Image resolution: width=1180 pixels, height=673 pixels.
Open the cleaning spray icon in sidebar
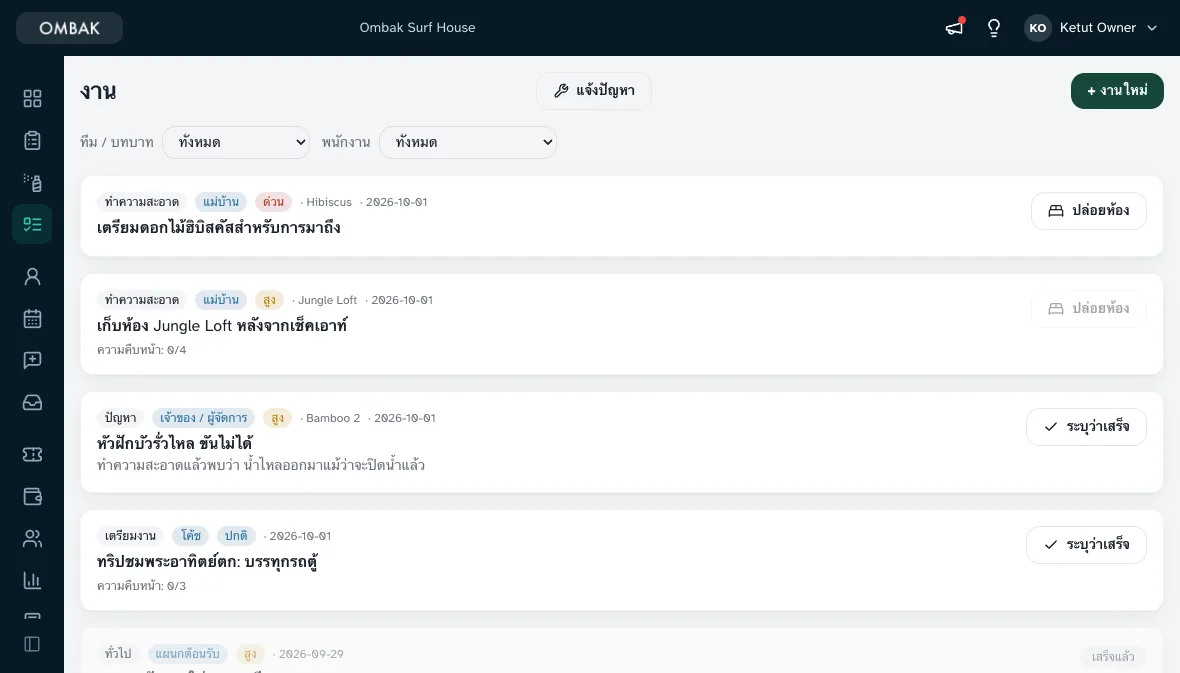coord(32,182)
